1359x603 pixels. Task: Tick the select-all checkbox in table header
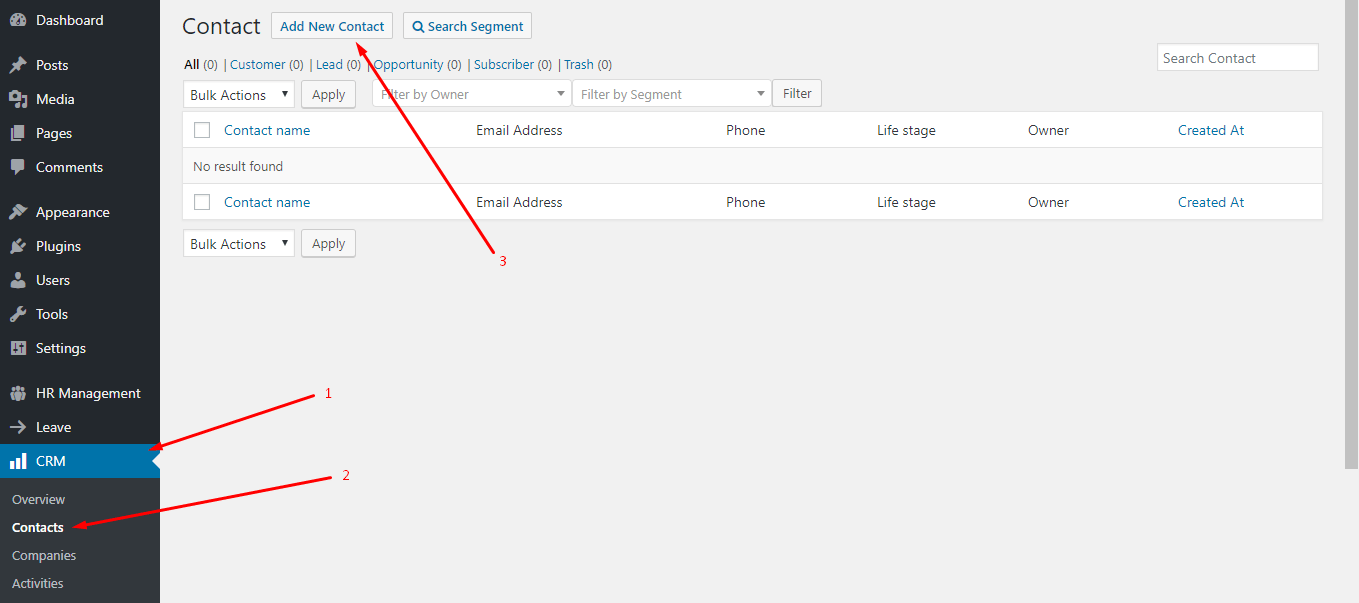[202, 130]
